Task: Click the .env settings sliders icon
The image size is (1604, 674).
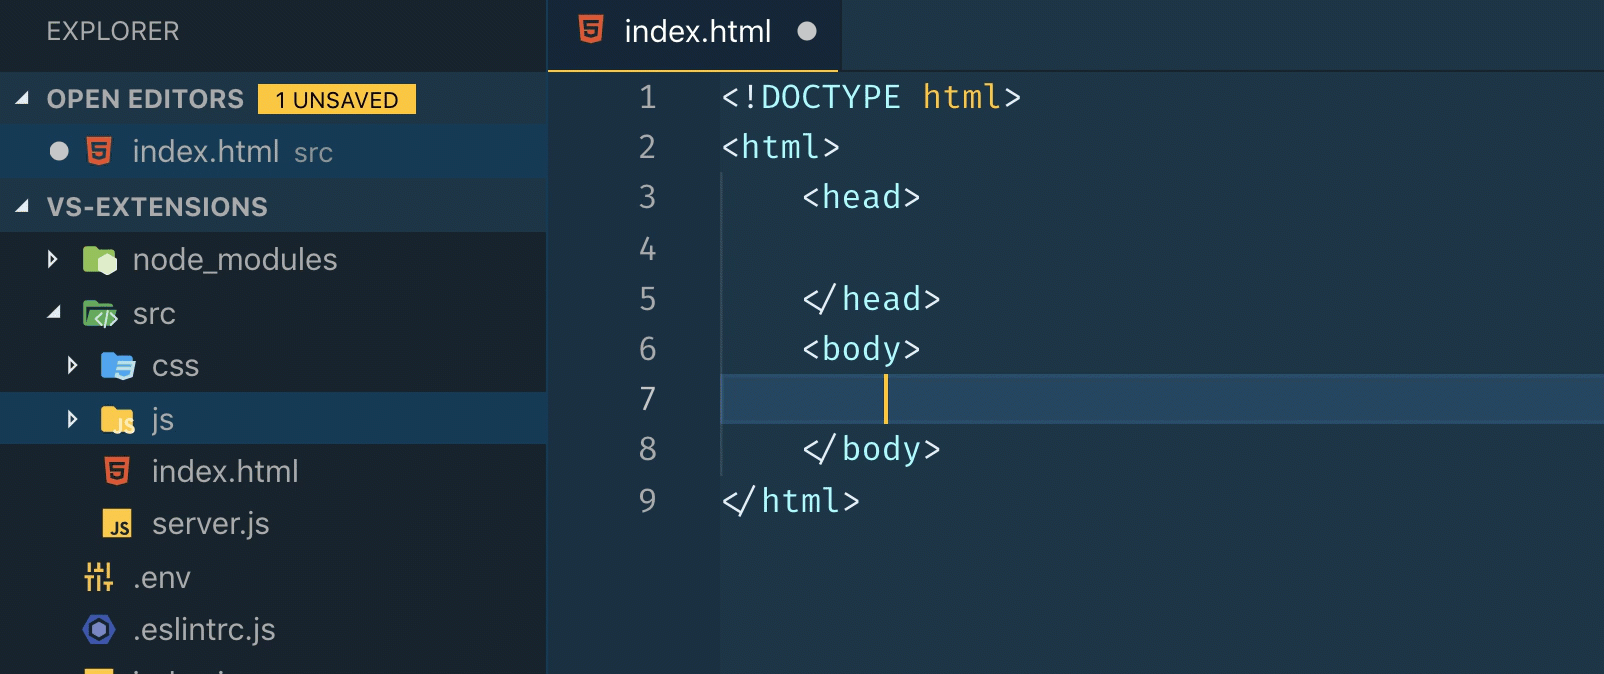Action: pos(99,577)
